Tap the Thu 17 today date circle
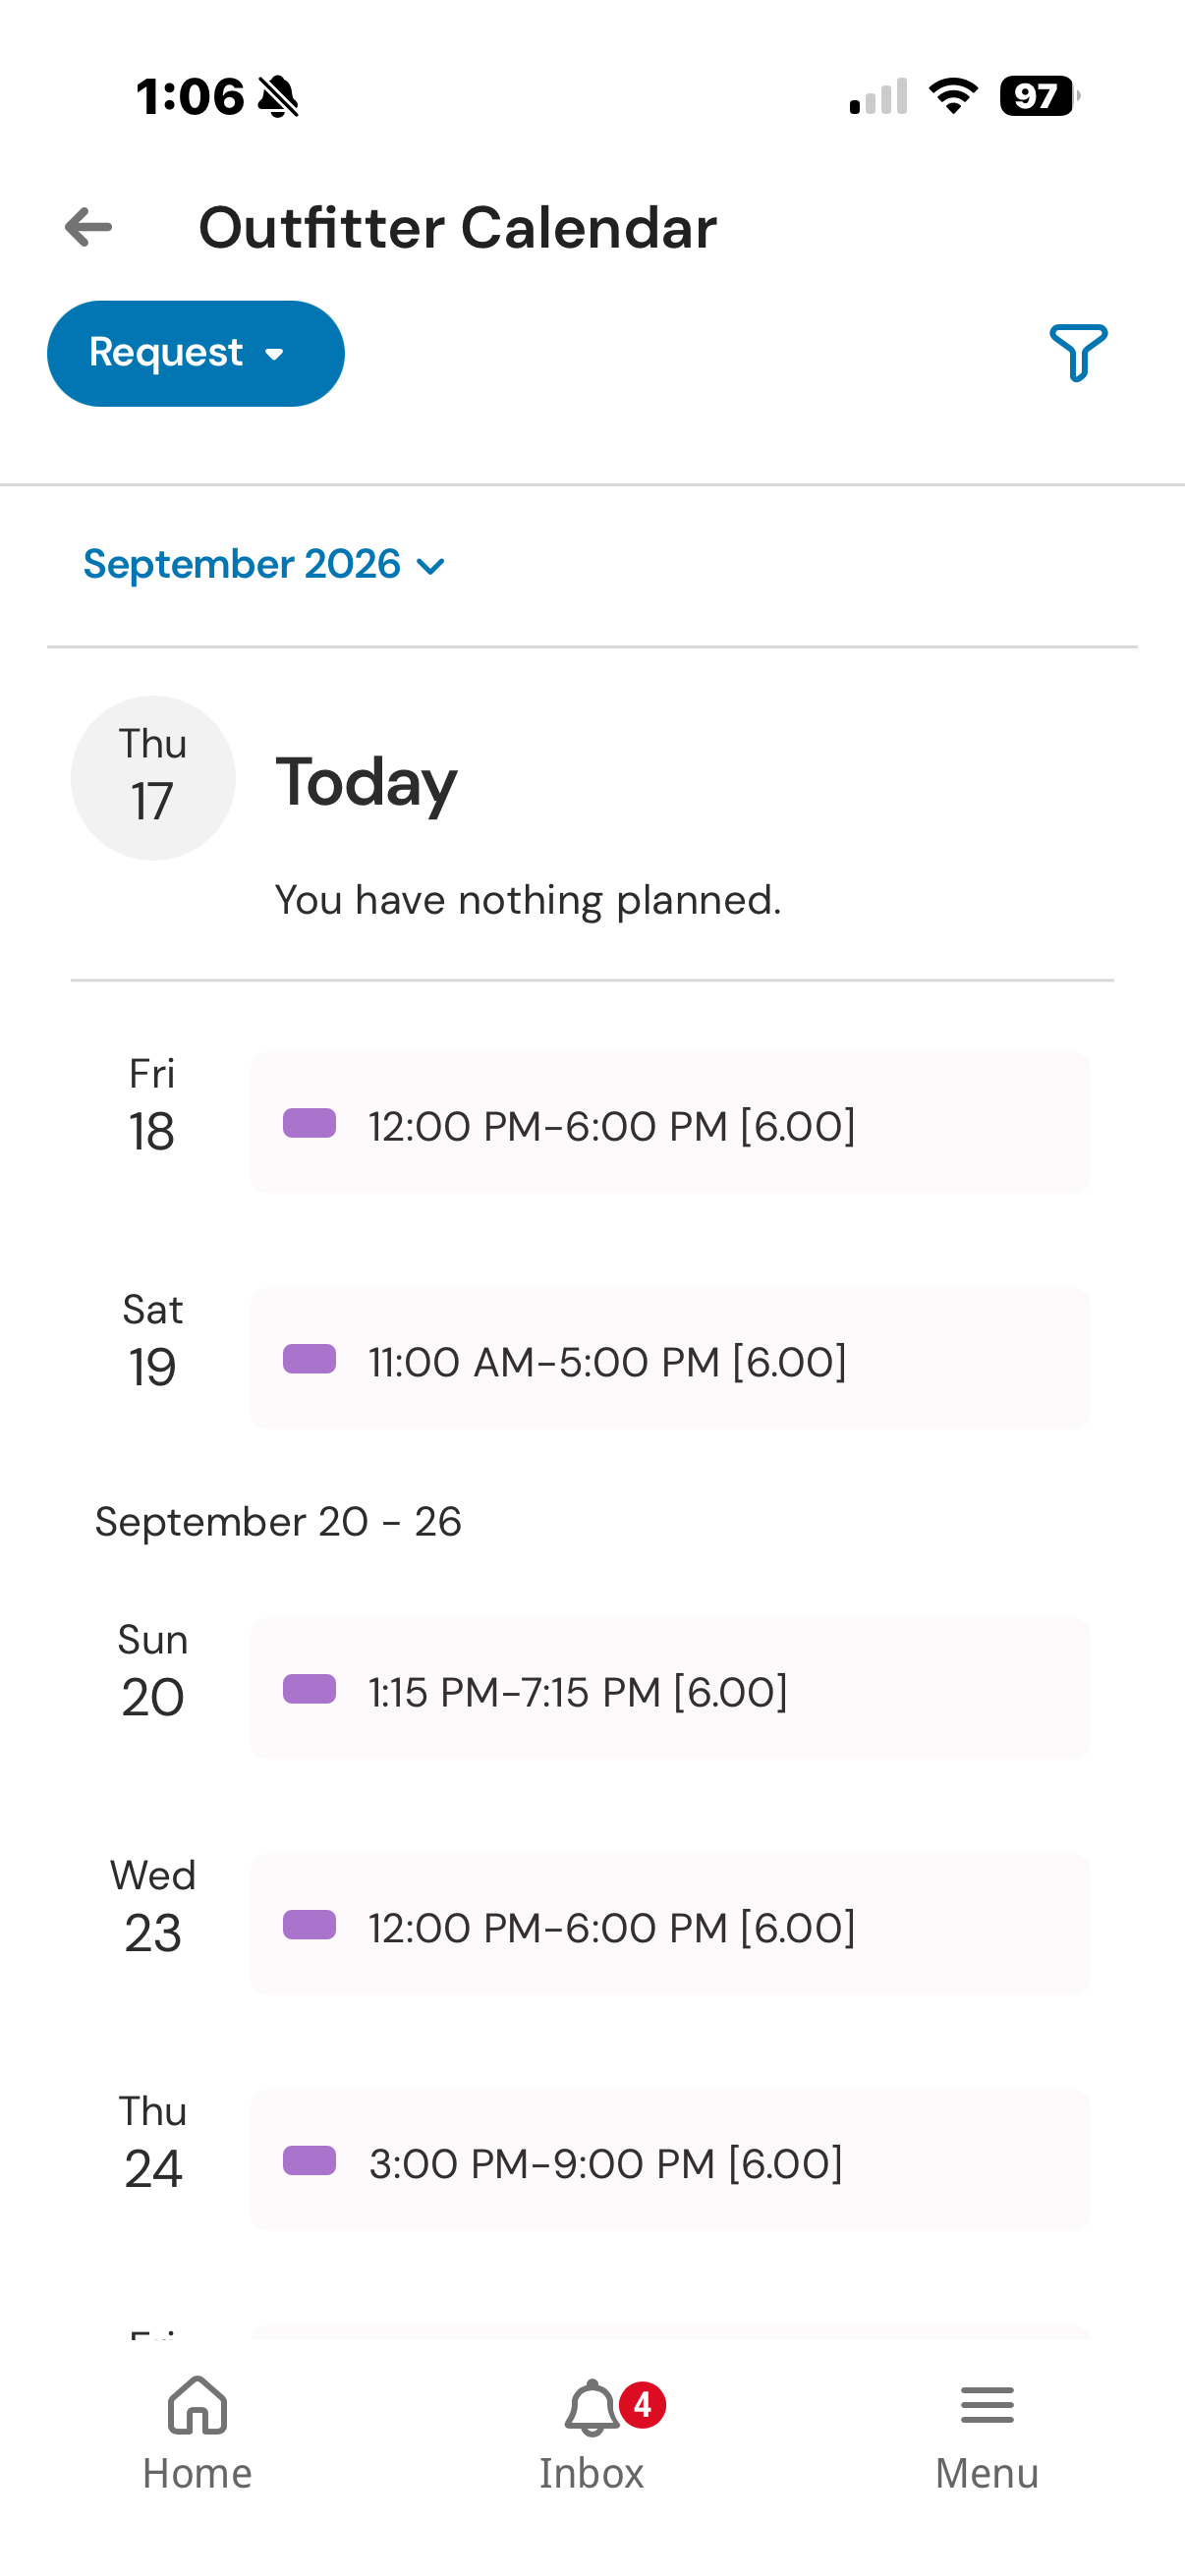This screenshot has height=2576, width=1185. point(153,778)
